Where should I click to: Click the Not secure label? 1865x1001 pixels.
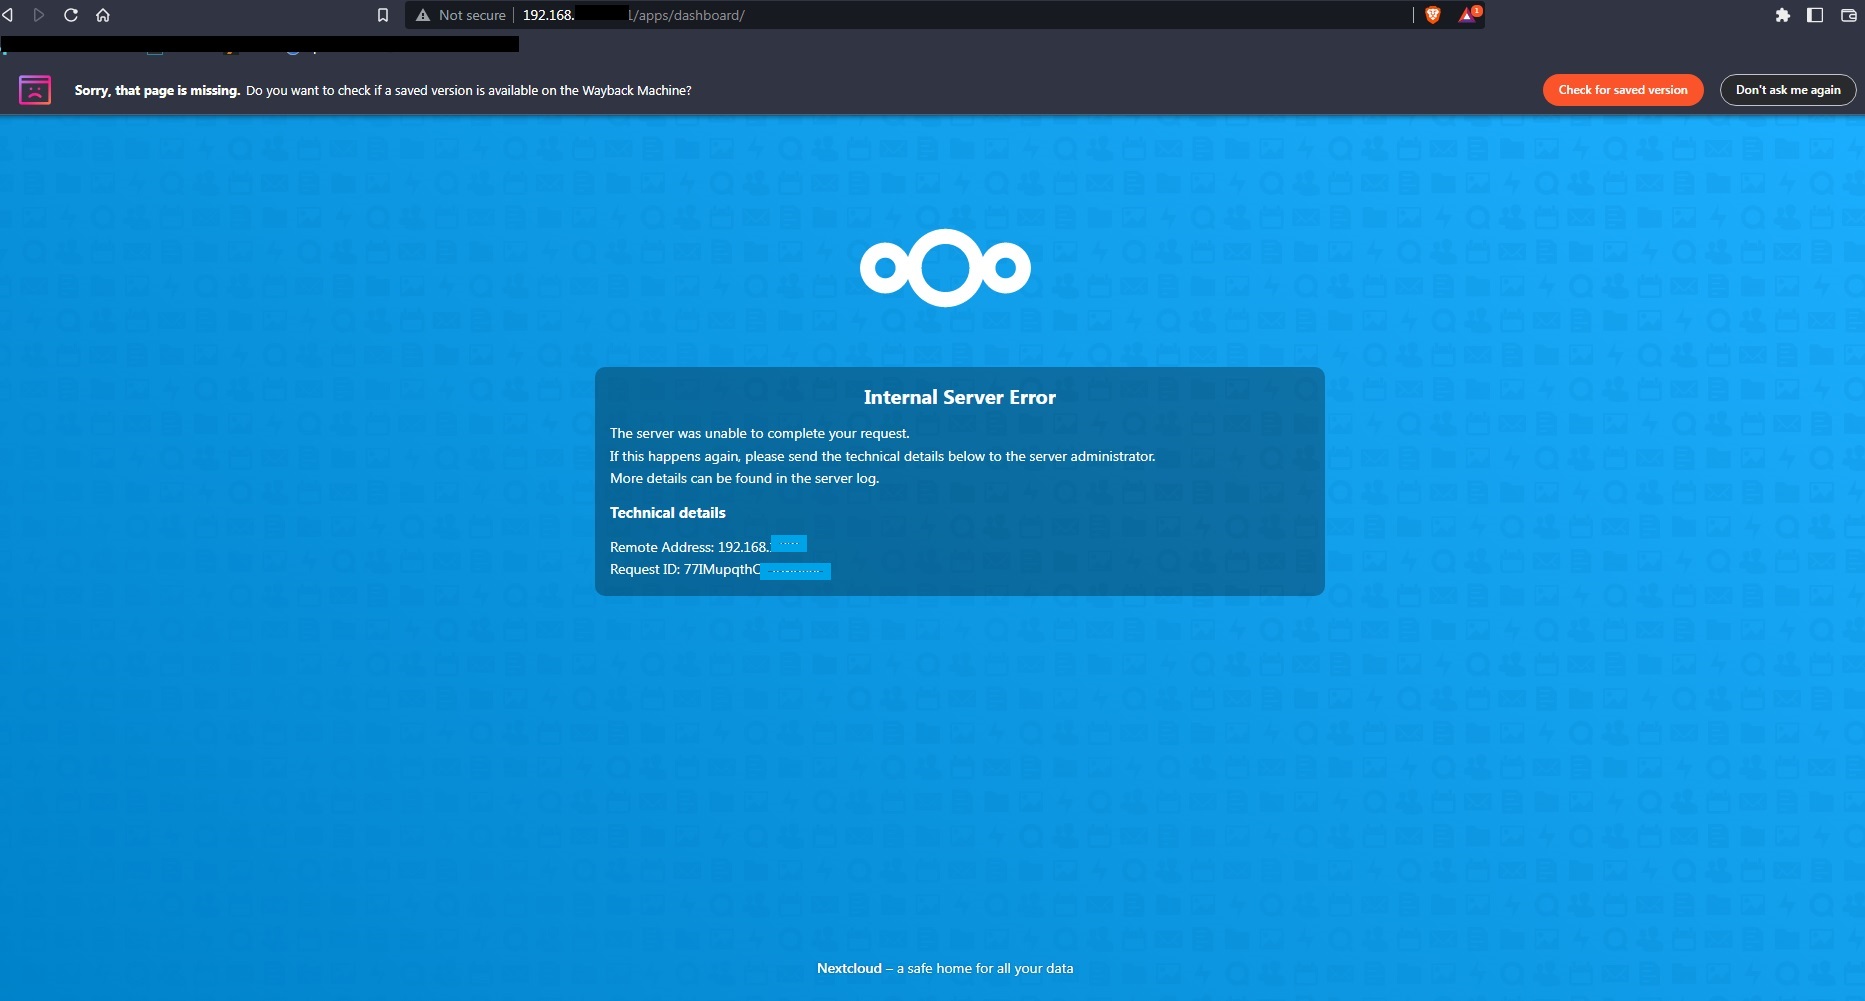(x=472, y=15)
